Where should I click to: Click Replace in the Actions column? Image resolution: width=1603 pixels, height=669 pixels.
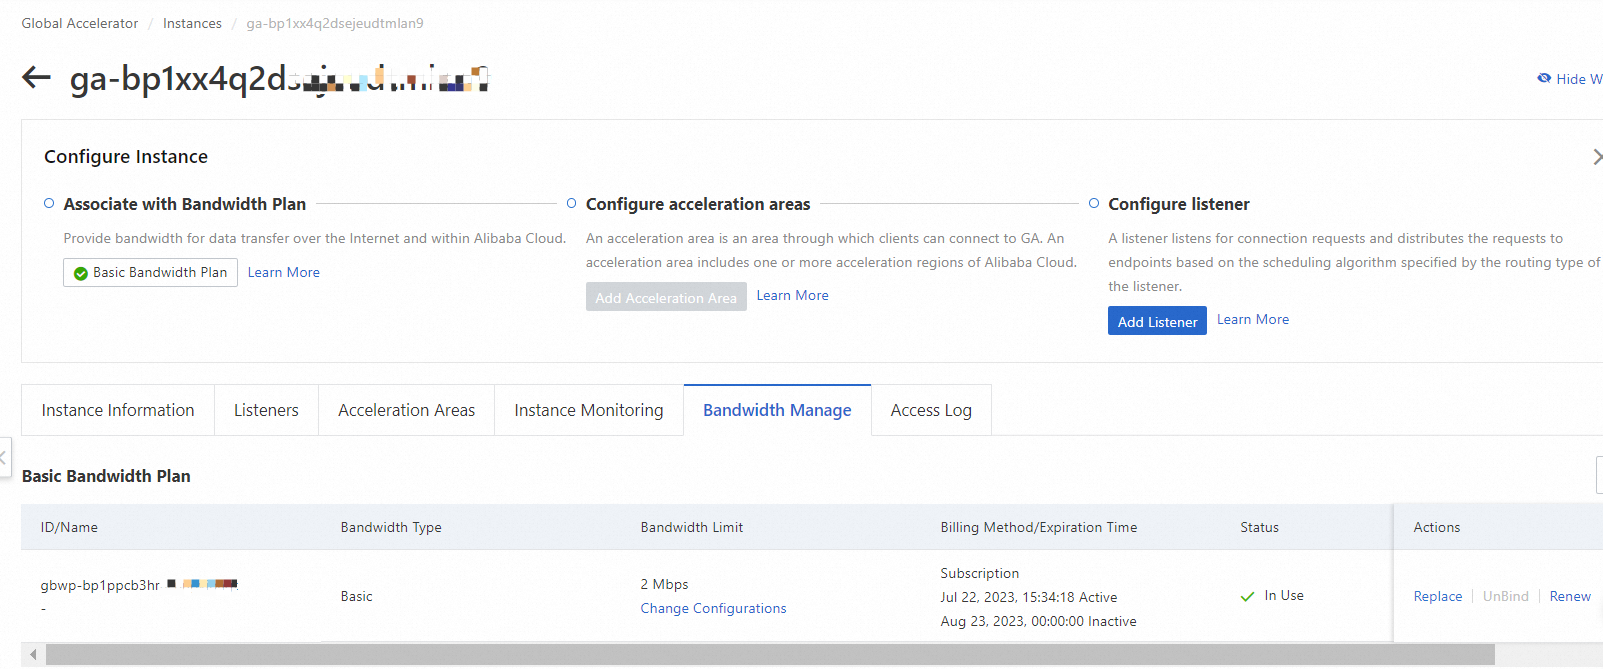(1437, 596)
